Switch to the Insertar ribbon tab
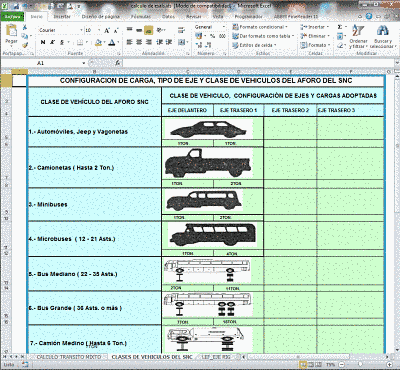This screenshot has height=370, width=400. coord(62,16)
